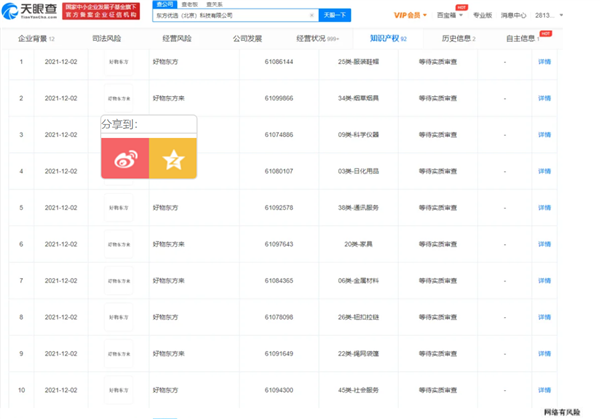Click the 好物东方来 name in row 9
This screenshot has height=419, width=600.
(x=169, y=354)
